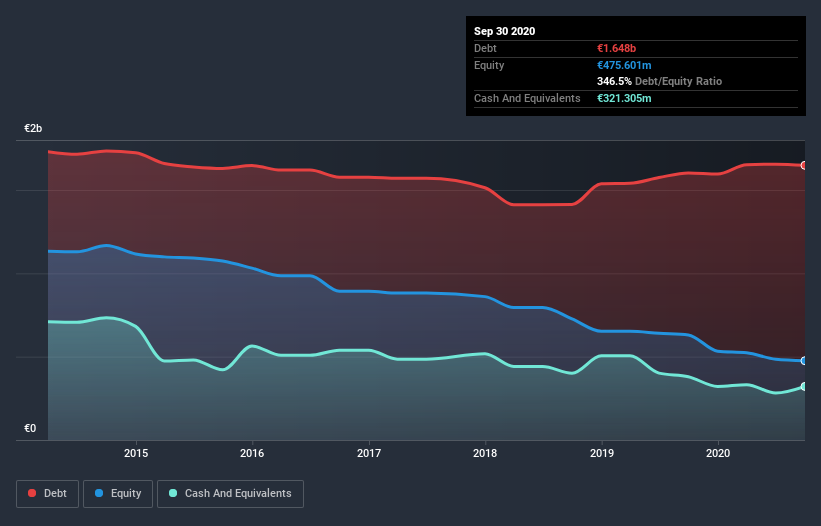Click the €475.601m equity value

(x=624, y=65)
